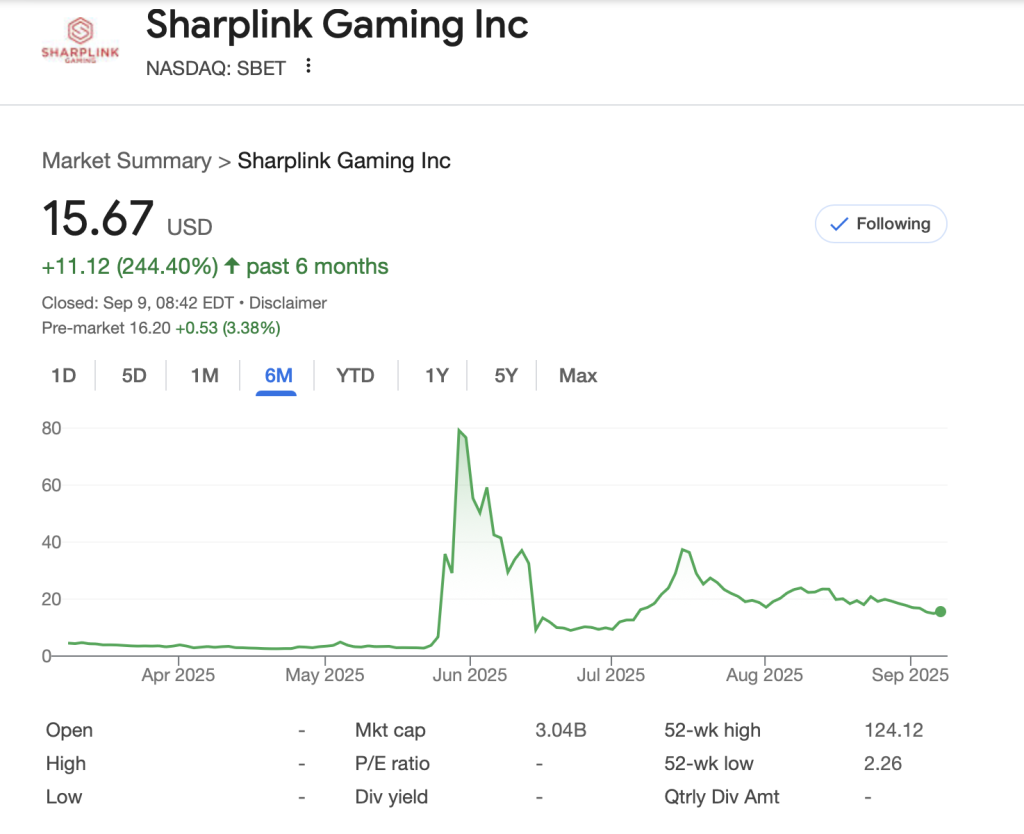Switch to the Max chart range
Image resolution: width=1024 pixels, height=834 pixels.
pos(578,376)
